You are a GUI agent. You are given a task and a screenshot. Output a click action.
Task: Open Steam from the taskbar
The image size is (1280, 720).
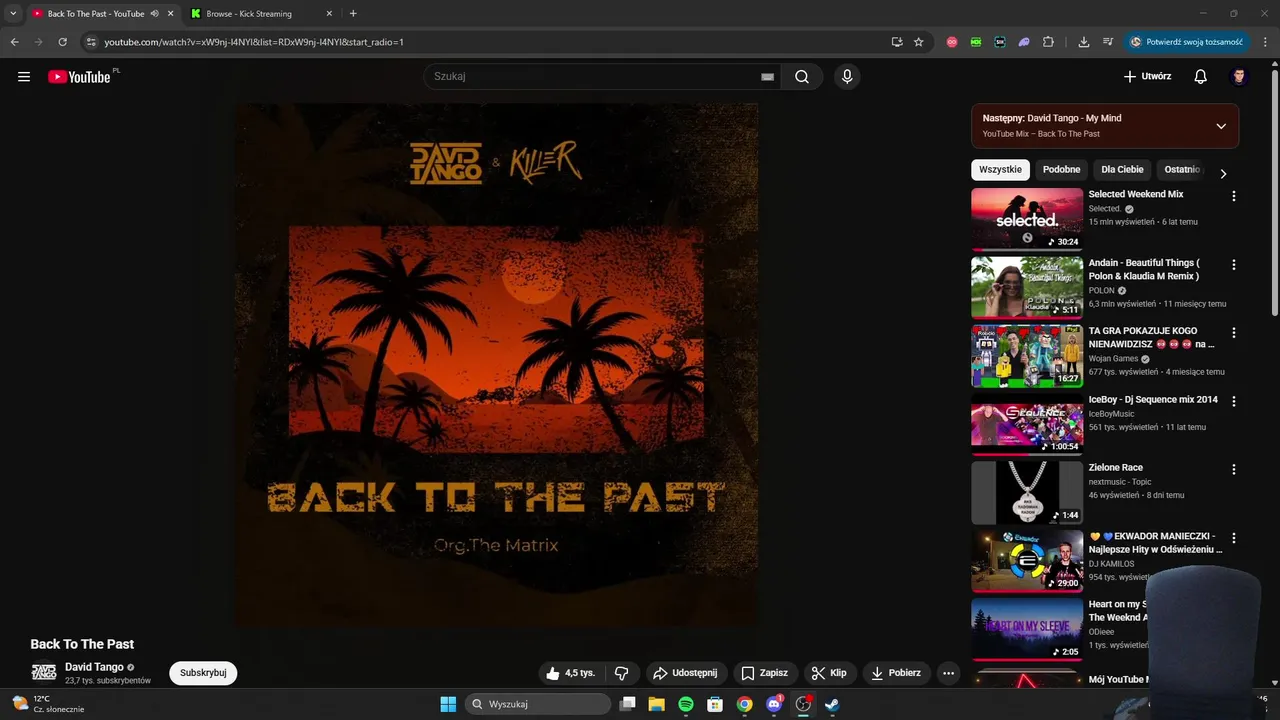click(831, 704)
